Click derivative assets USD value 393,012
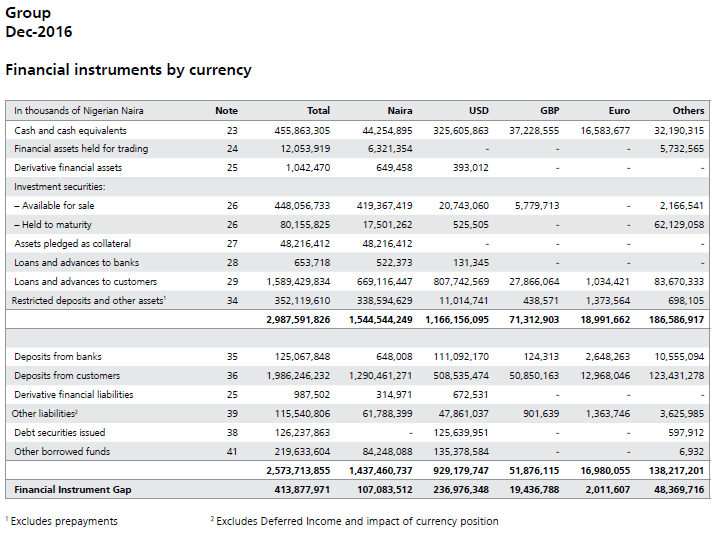This screenshot has height=534, width=726. click(471, 168)
